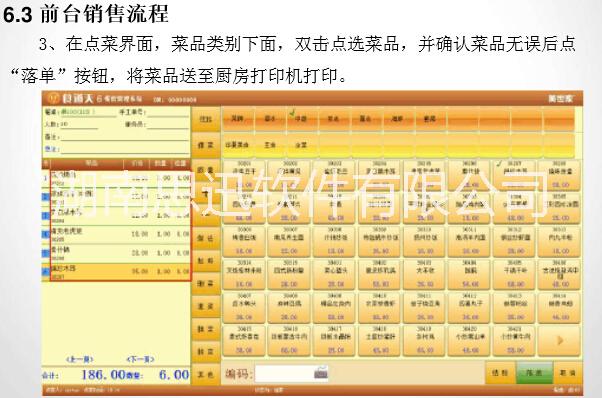
Task: Click the 配料 side button
Action: 206,261
